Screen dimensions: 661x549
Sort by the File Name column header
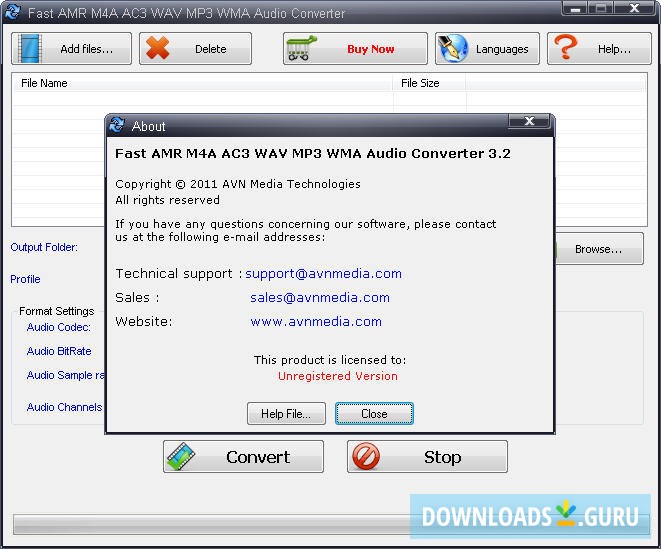tap(203, 83)
